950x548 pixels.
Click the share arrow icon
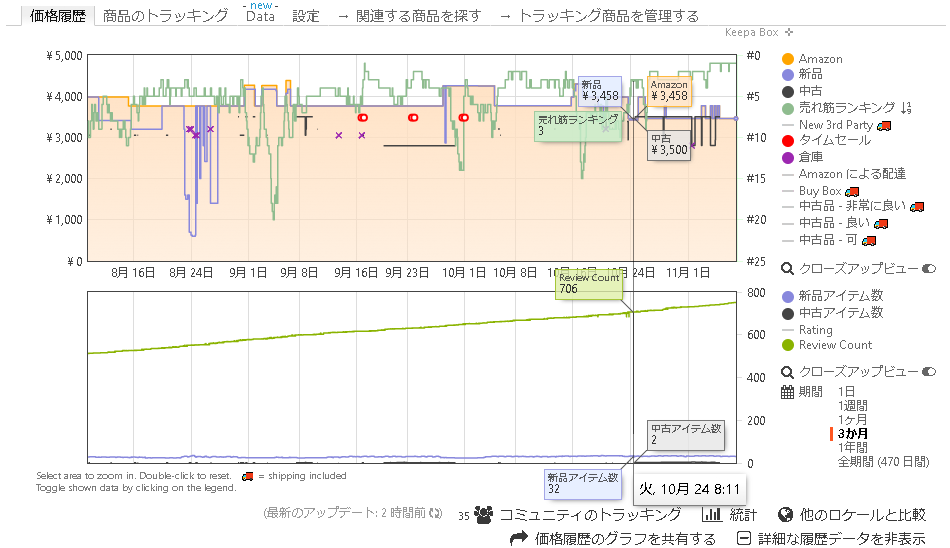(x=519, y=538)
